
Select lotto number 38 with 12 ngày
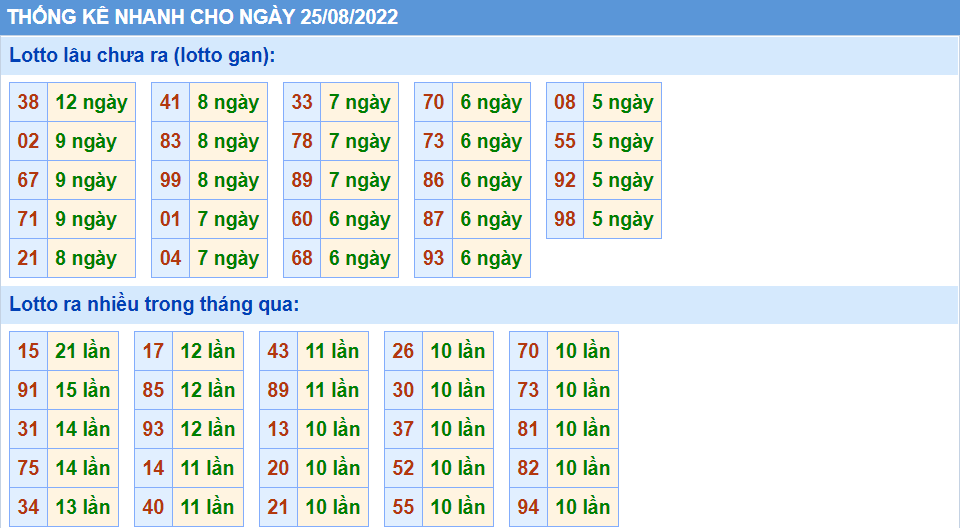(29, 102)
